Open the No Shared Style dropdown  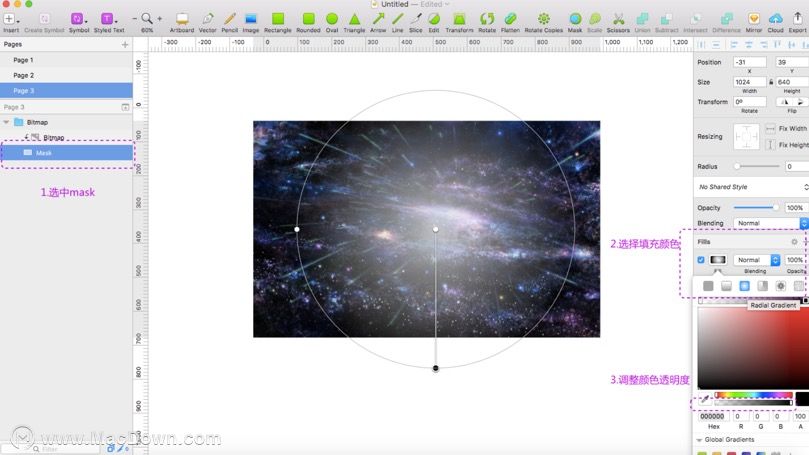click(751, 187)
